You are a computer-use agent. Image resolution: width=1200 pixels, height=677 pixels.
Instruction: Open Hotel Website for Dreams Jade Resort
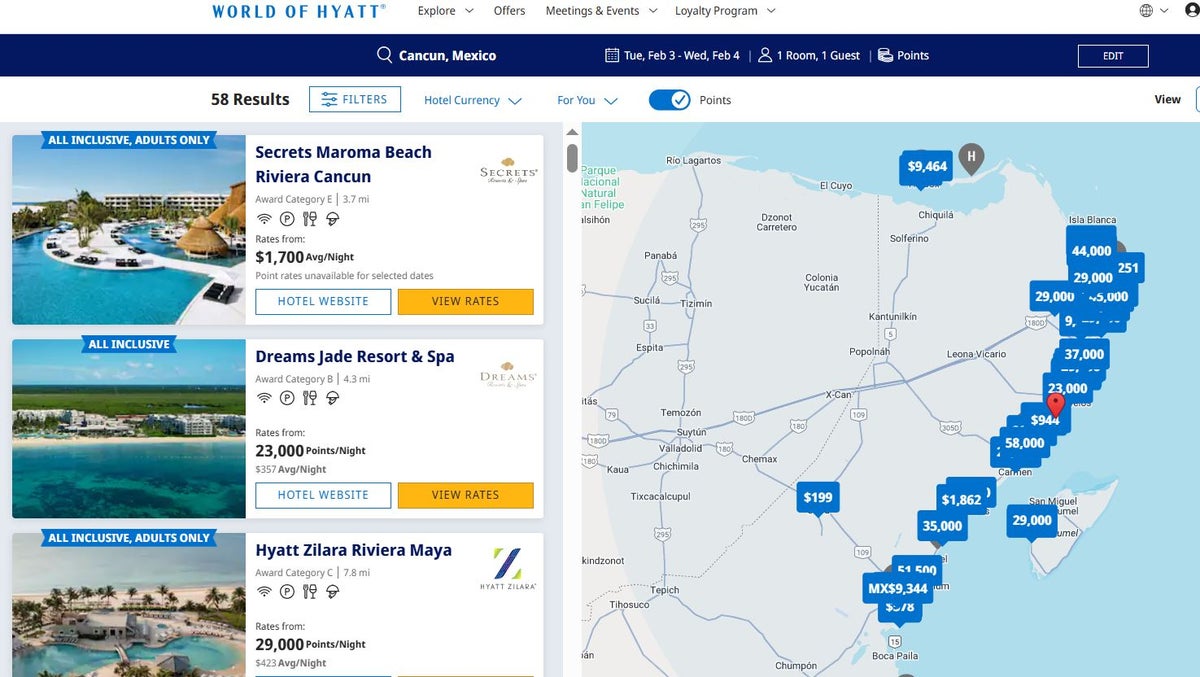323,495
